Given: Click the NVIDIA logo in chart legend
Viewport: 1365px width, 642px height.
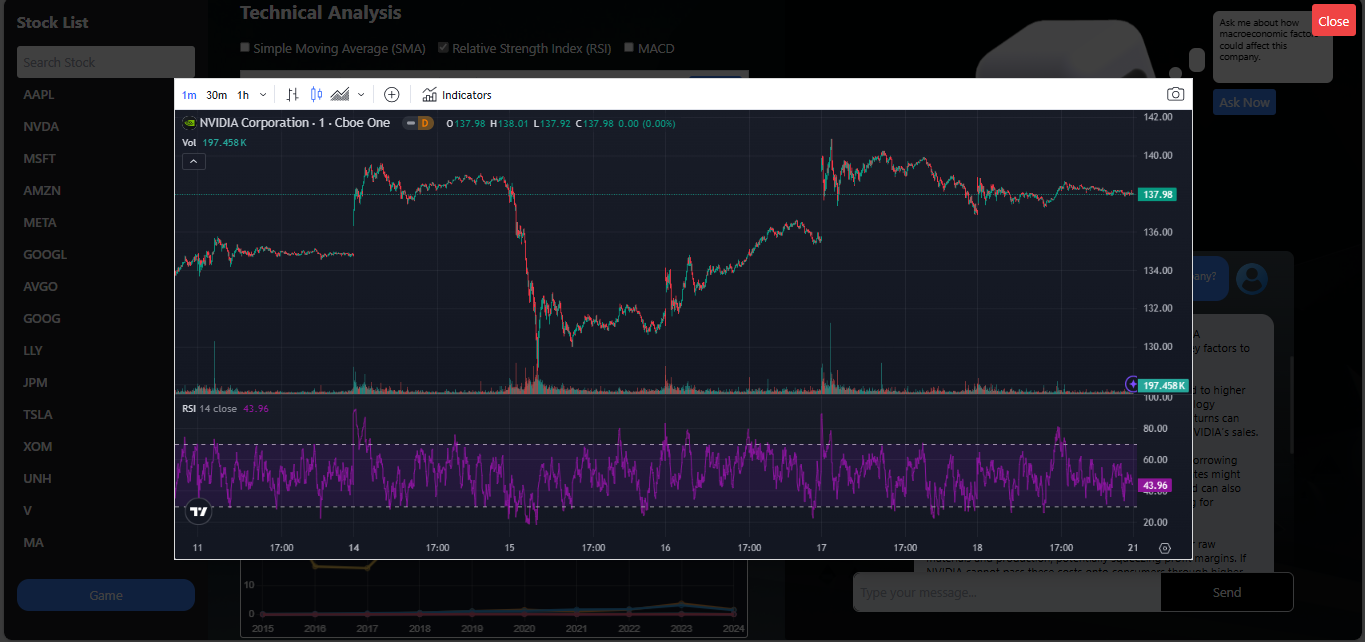Looking at the screenshot, I should click(x=189, y=123).
